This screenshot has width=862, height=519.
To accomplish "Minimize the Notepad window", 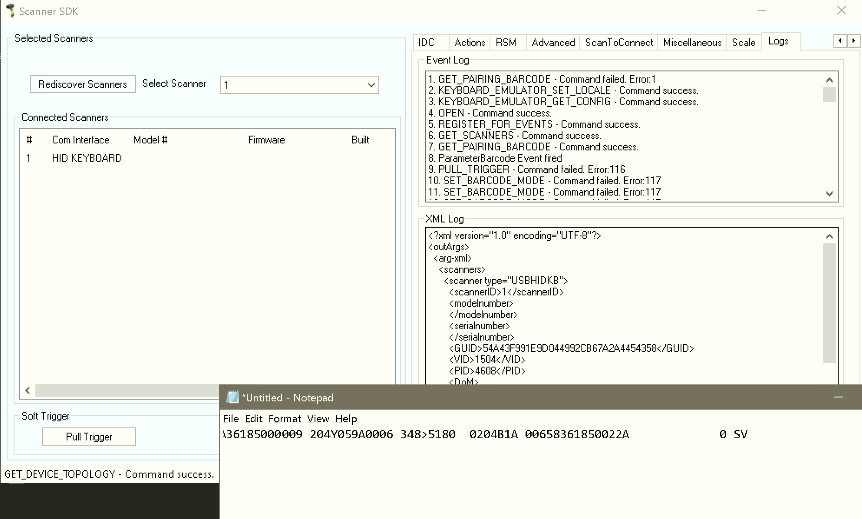I will click(x=838, y=397).
